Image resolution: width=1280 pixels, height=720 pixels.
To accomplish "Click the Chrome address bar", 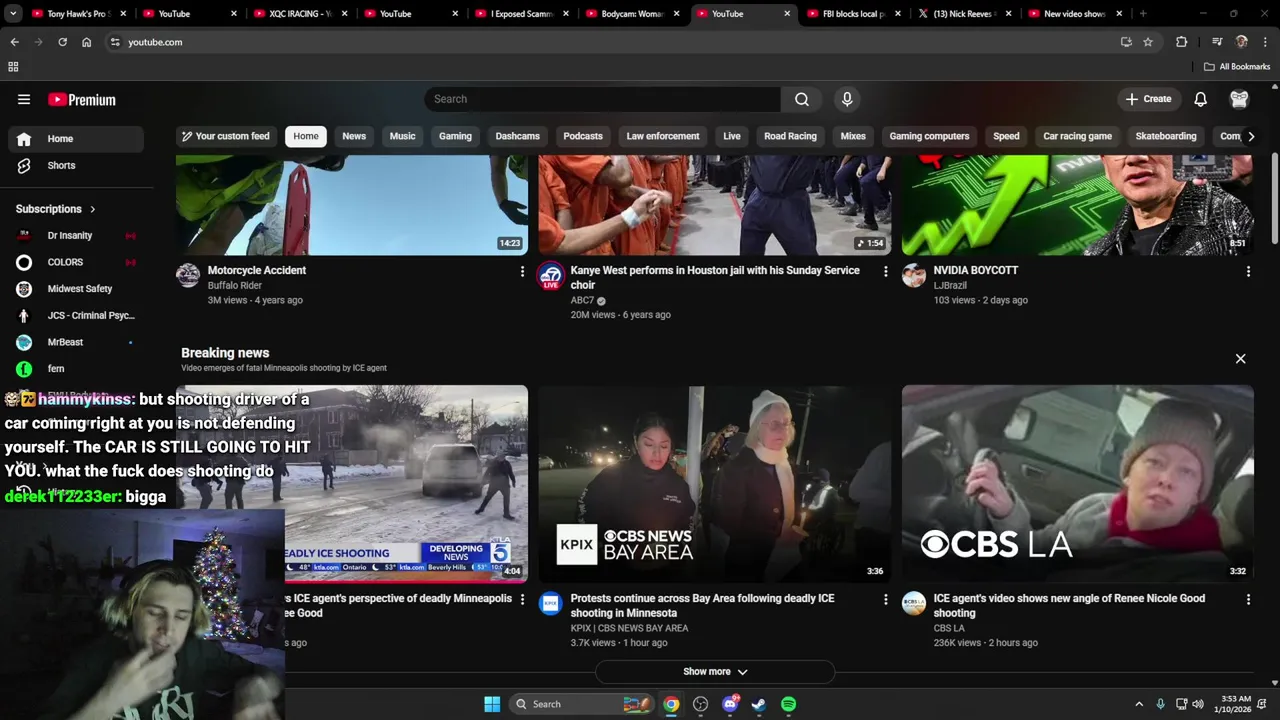I will pyautogui.click(x=610, y=42).
